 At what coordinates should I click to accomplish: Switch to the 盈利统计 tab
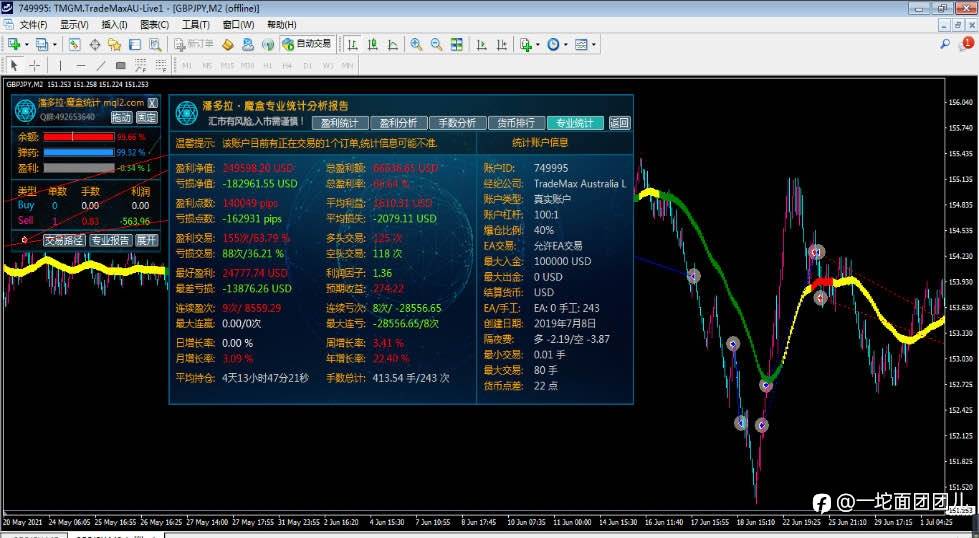tap(340, 123)
